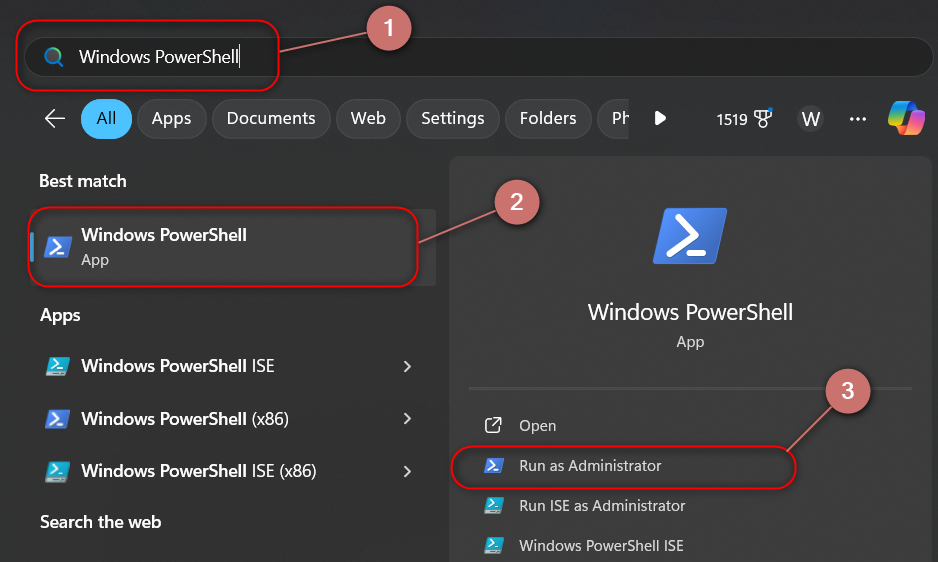Select Run ISE as Administrator

point(602,506)
